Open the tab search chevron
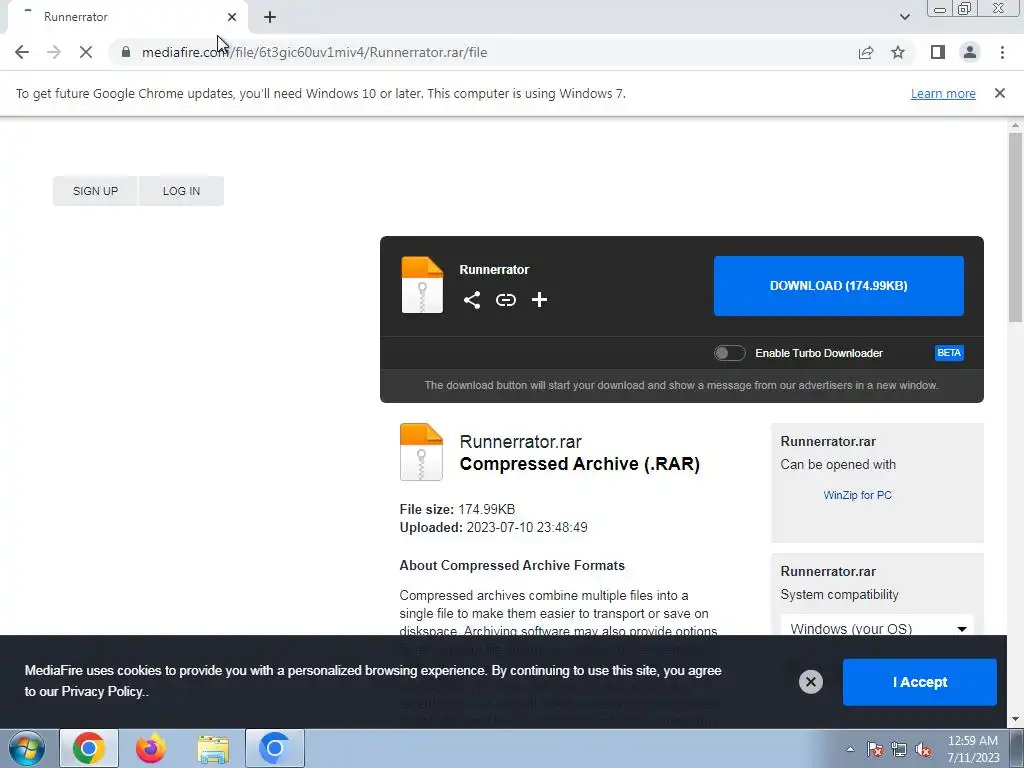The image size is (1024, 768). coord(904,17)
